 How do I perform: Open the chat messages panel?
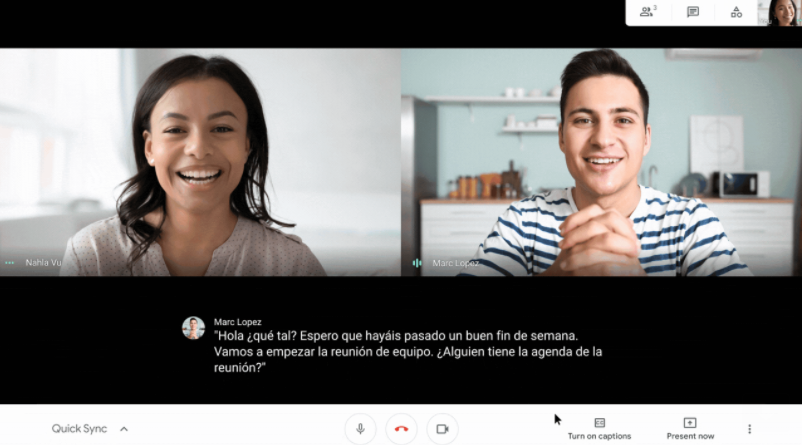[x=692, y=12]
